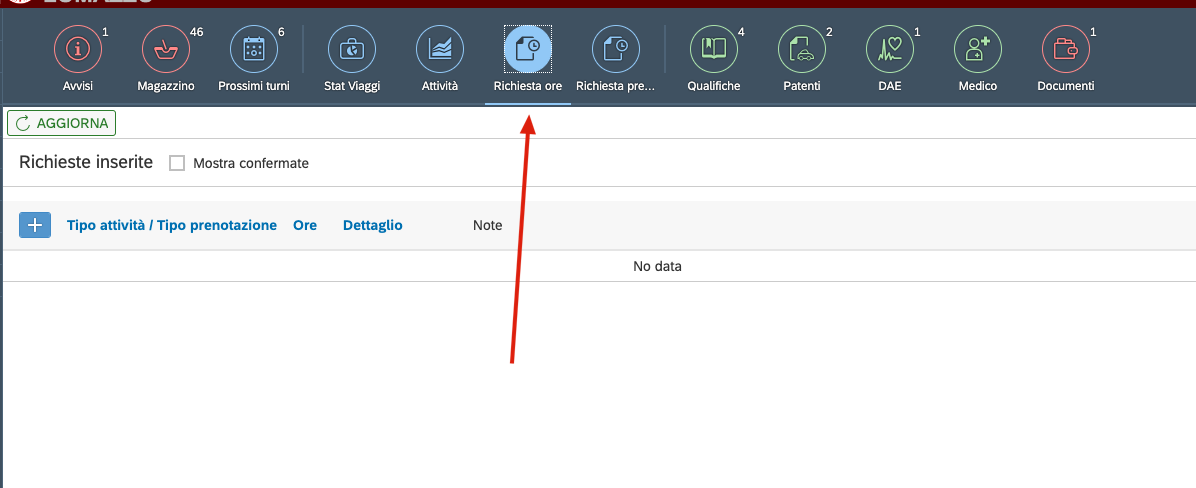Sort by the Ore column header
This screenshot has height=488, width=1196.
tap(305, 225)
